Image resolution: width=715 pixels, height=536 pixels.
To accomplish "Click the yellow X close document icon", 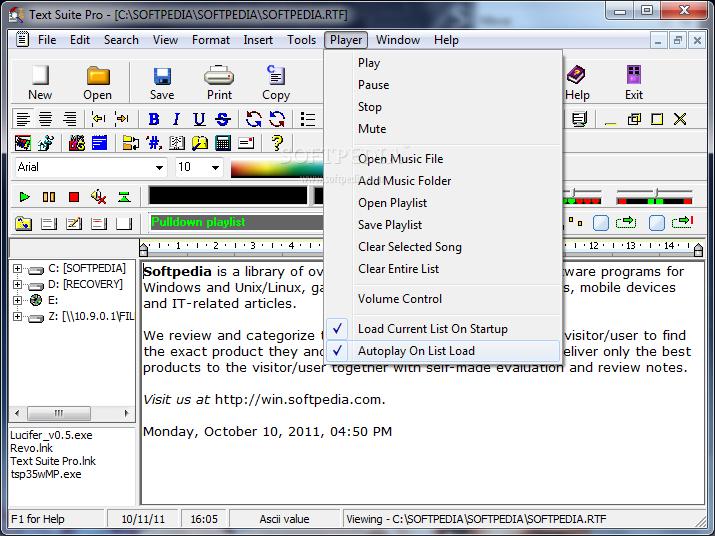I will coord(680,120).
